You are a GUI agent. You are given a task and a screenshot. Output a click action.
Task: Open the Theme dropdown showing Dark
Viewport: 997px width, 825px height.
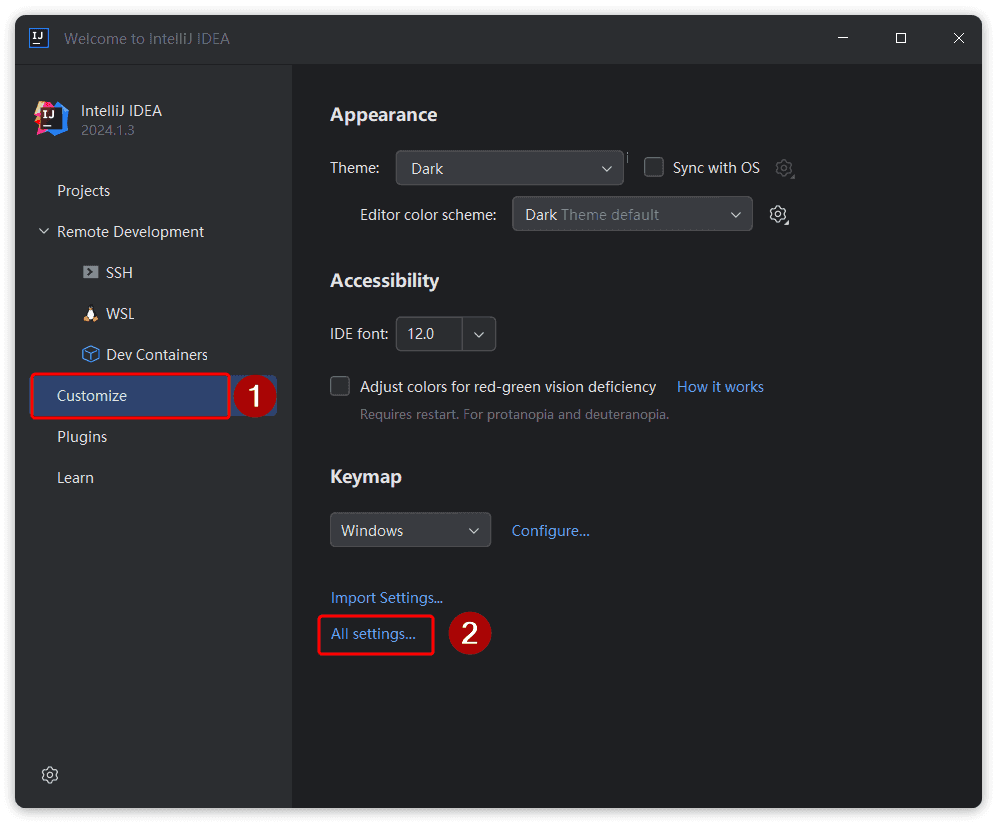[x=509, y=168]
